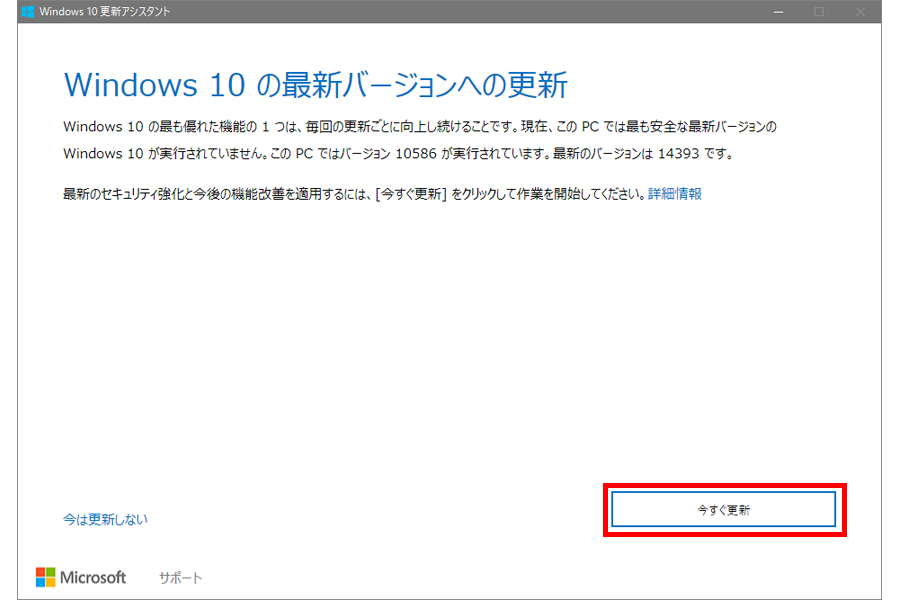900x600 pixels.
Task: Close the Windows 10 更新アシスタント window
Action: point(860,11)
